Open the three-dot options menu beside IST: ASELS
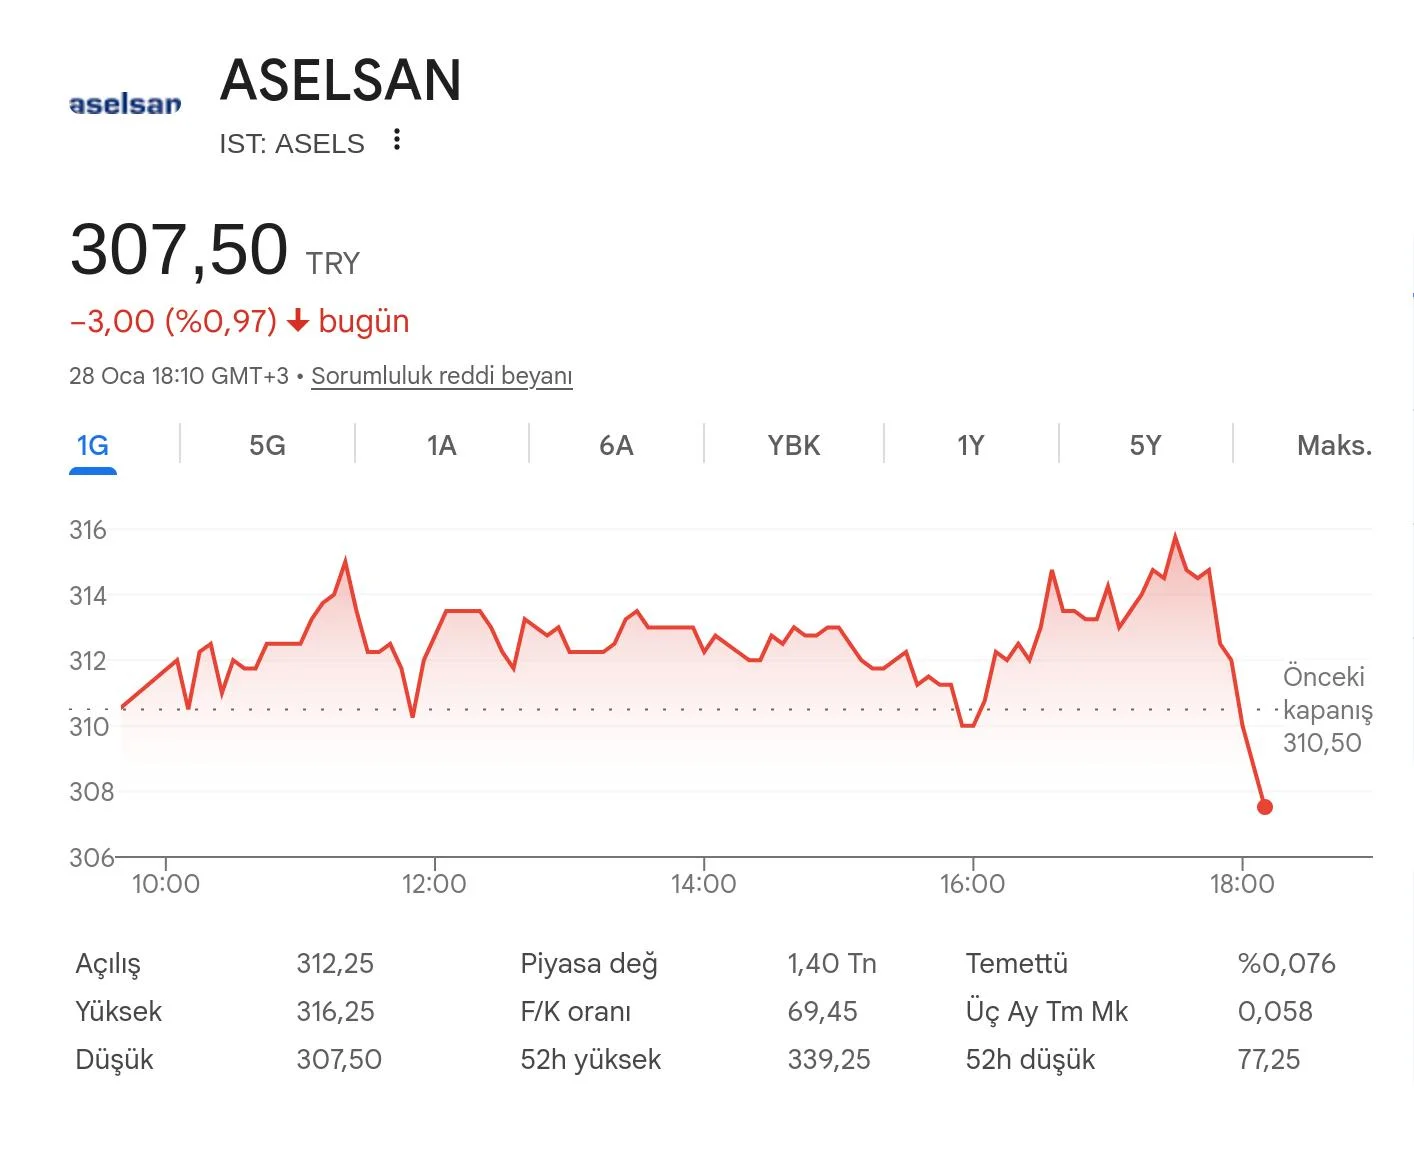This screenshot has height=1153, width=1414. click(397, 140)
